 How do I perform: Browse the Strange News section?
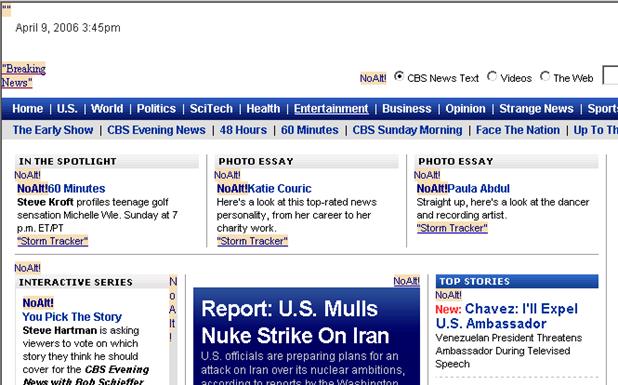[x=536, y=109]
